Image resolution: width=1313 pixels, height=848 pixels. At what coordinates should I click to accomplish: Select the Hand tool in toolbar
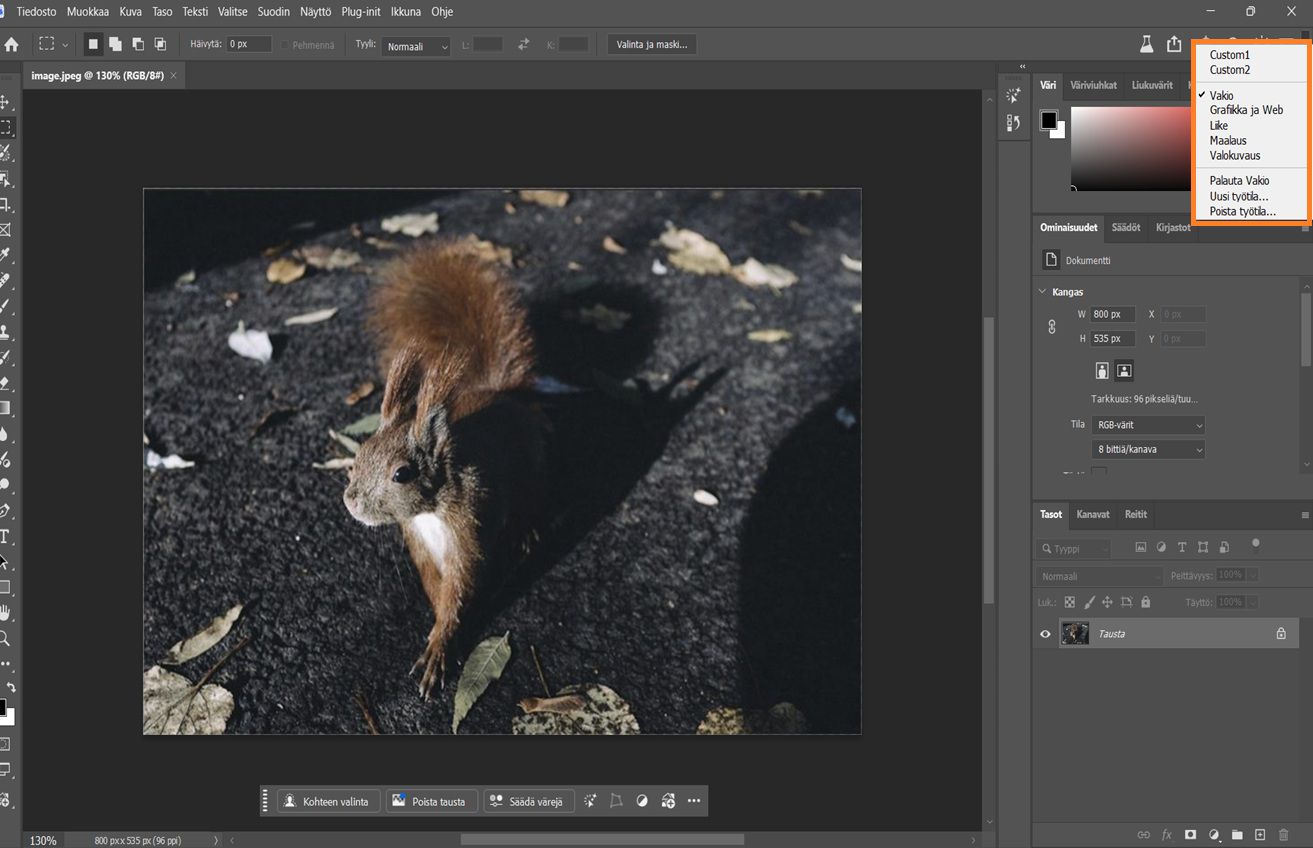(x=5, y=612)
